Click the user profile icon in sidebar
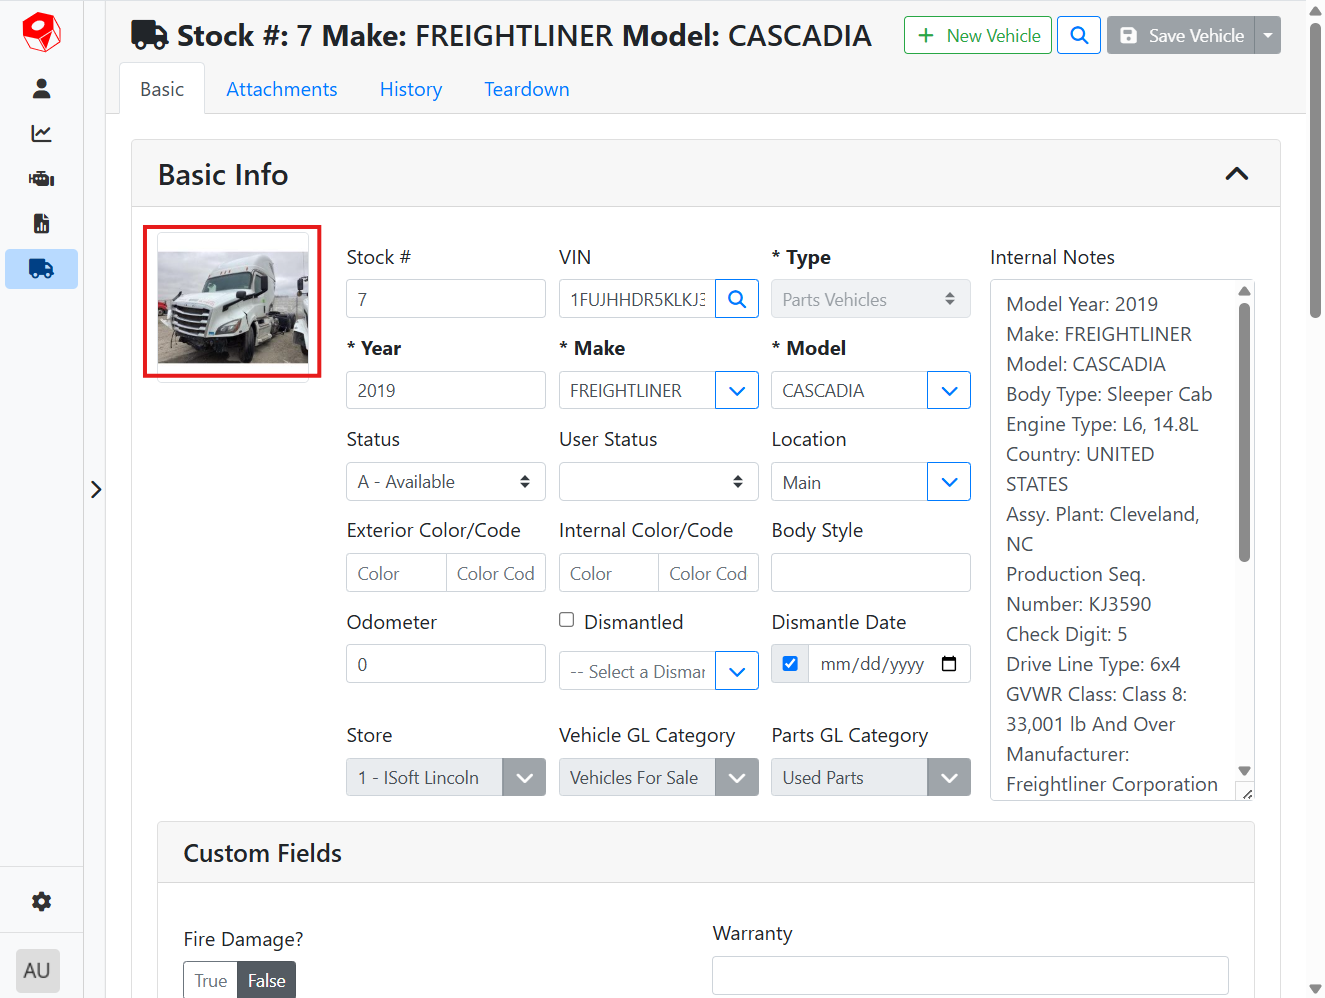The image size is (1325, 998). (x=41, y=89)
